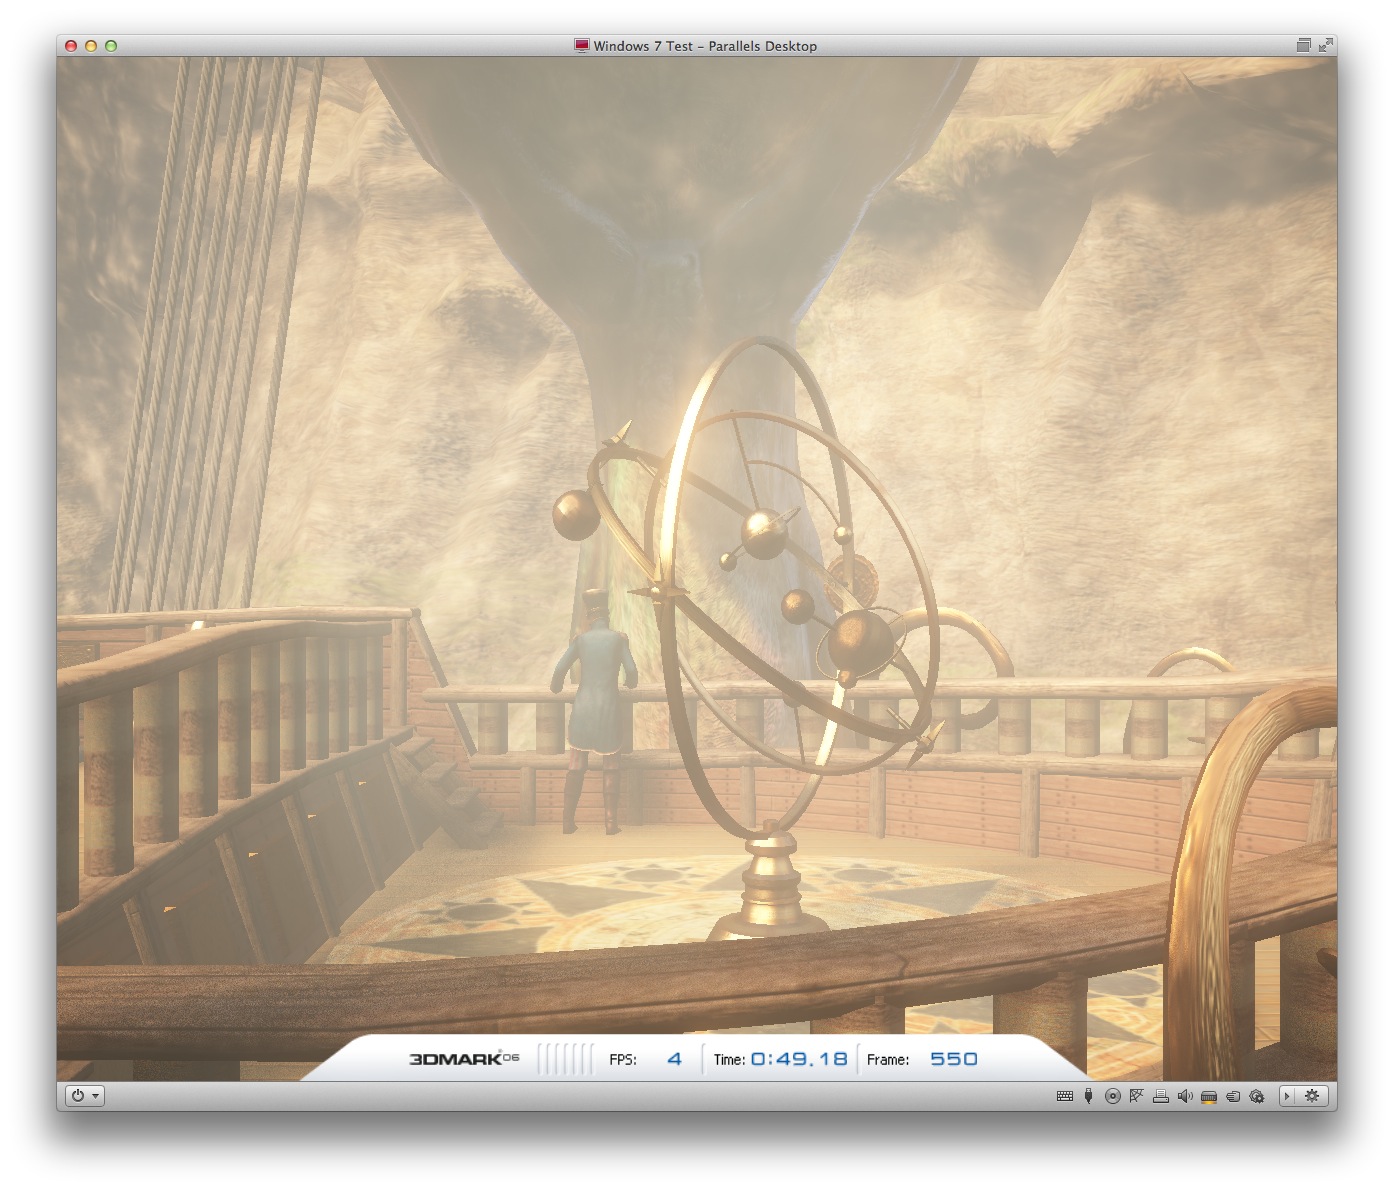Viewport: 1394px width, 1190px height.
Task: Open the sound speaker icon
Action: [1185, 1096]
